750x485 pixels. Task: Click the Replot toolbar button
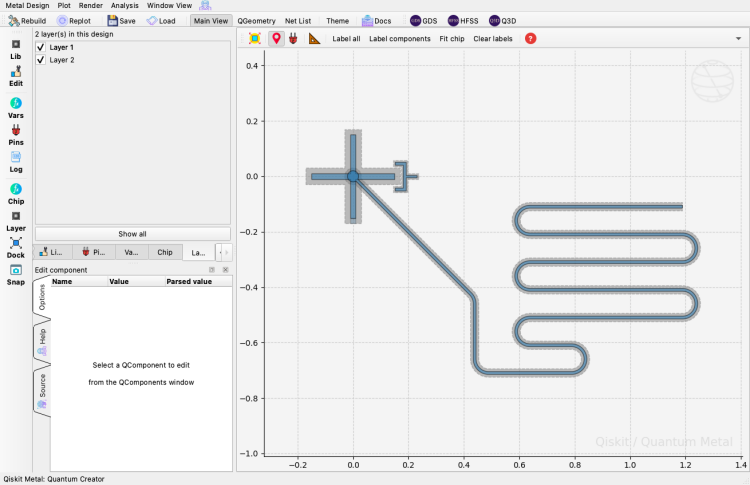[x=74, y=21]
